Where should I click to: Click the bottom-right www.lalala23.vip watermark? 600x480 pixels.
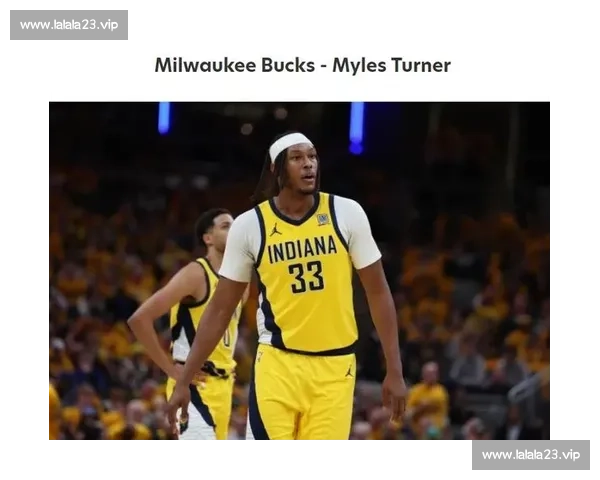[530, 455]
